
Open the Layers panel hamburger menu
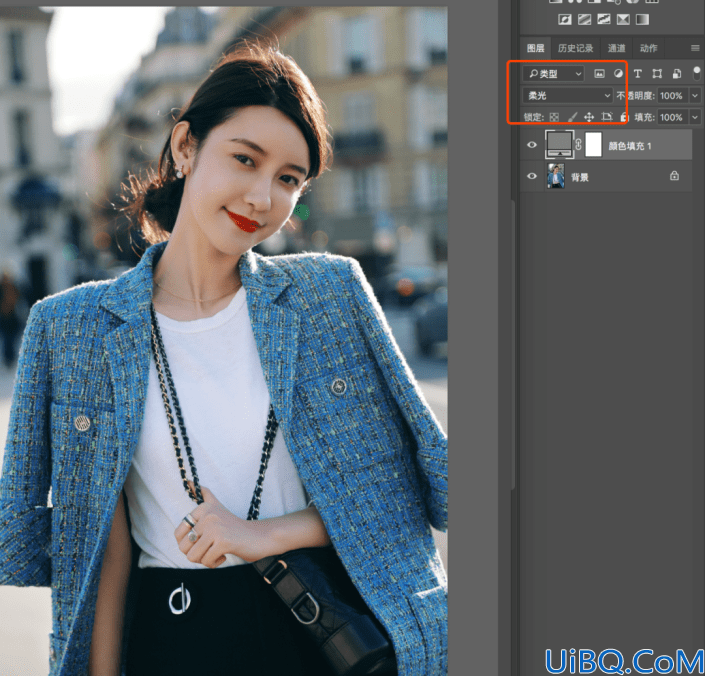tap(695, 48)
